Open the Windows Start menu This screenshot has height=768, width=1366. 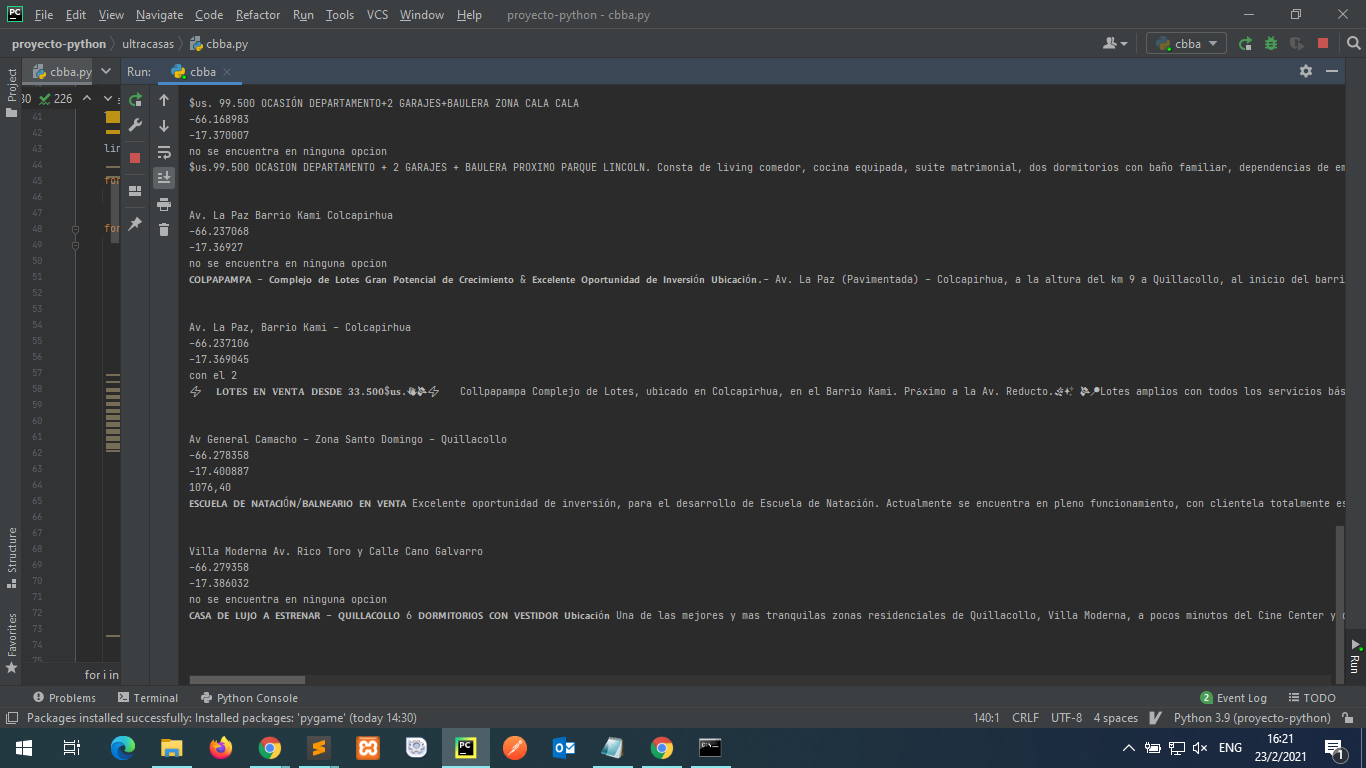click(x=24, y=747)
